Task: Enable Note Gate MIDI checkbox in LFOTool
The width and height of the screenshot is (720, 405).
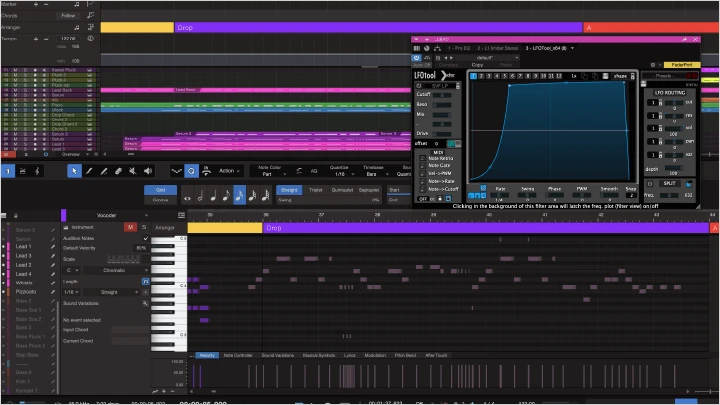Action: (x=422, y=166)
